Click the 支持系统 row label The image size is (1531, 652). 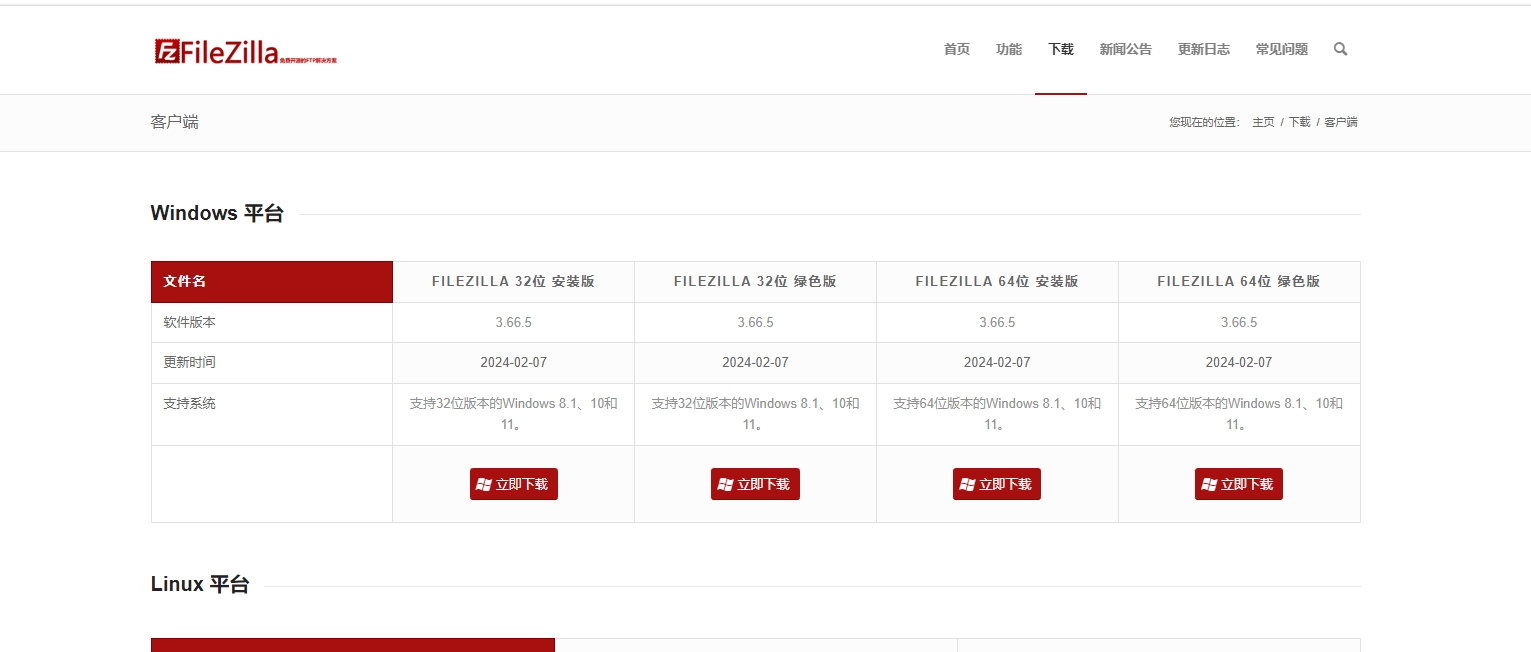point(189,404)
